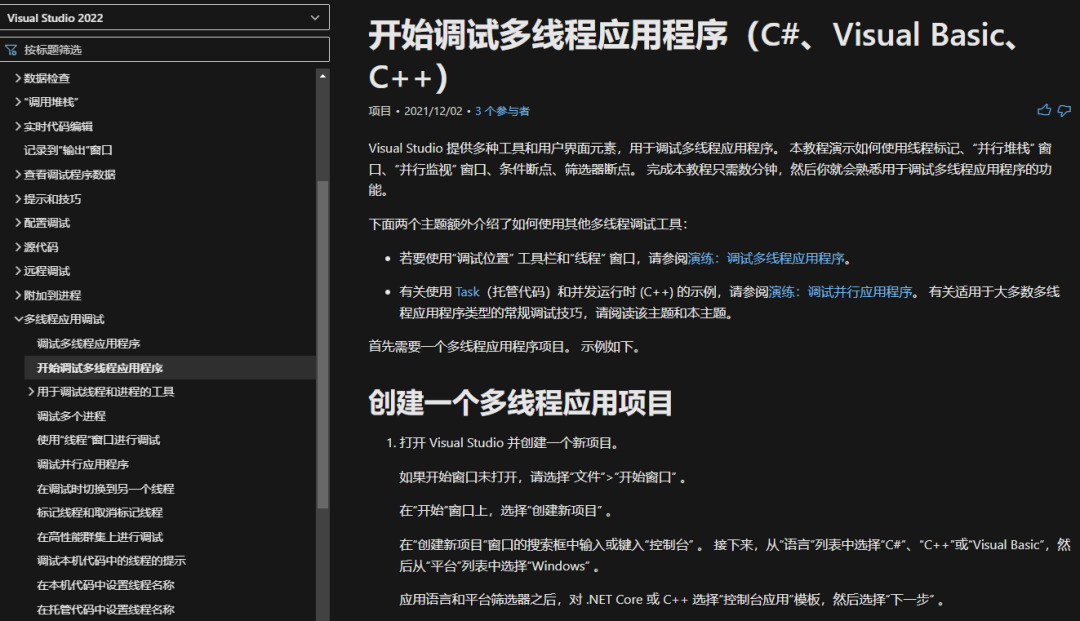This screenshot has width=1080, height=621.
Task: Click the main article title heading
Action: click(x=694, y=55)
